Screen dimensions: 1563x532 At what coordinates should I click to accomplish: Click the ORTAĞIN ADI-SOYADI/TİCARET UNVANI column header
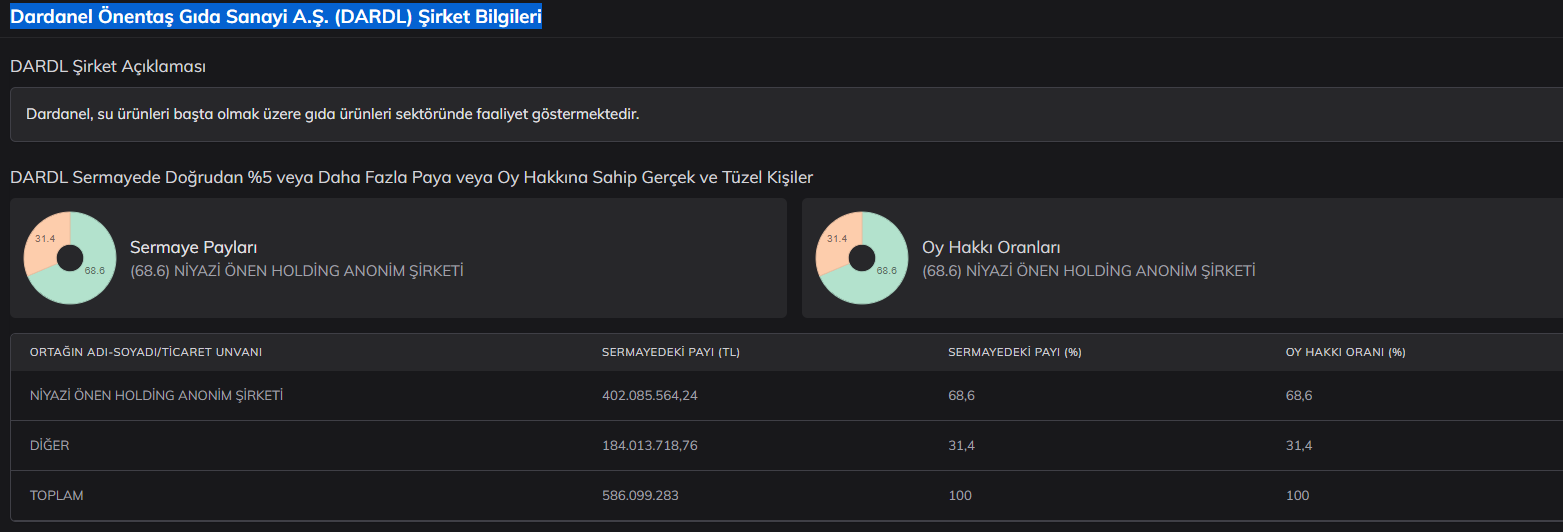(146, 353)
